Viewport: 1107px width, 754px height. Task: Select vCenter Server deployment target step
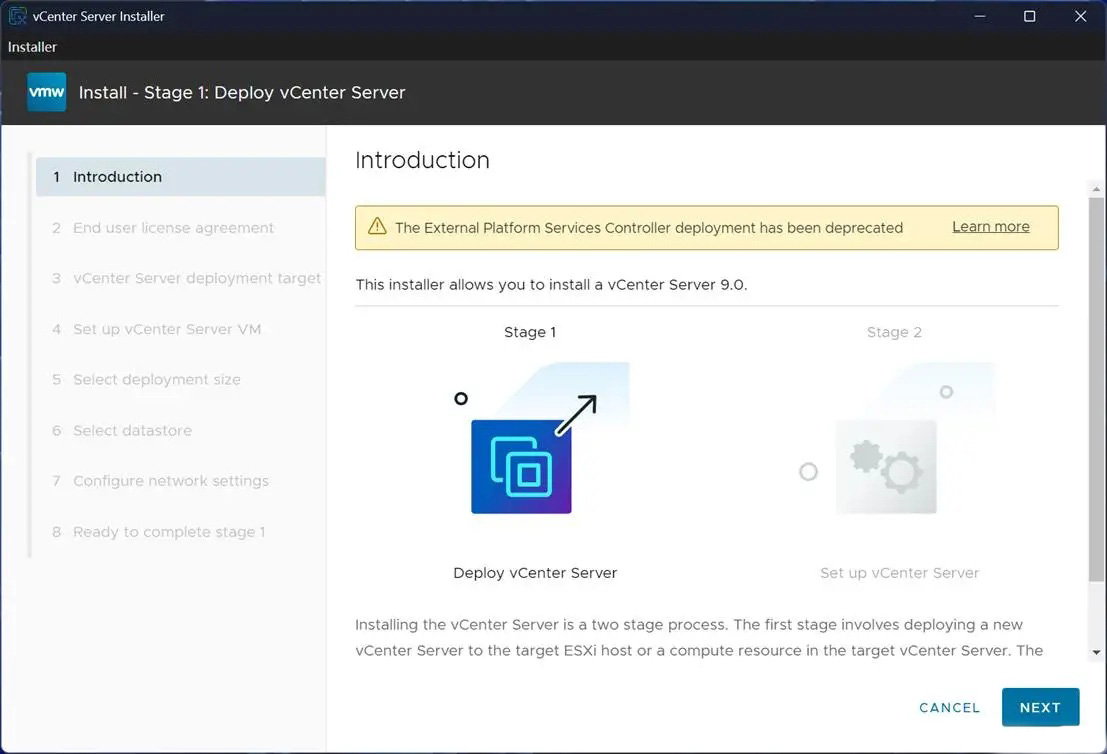(196, 278)
